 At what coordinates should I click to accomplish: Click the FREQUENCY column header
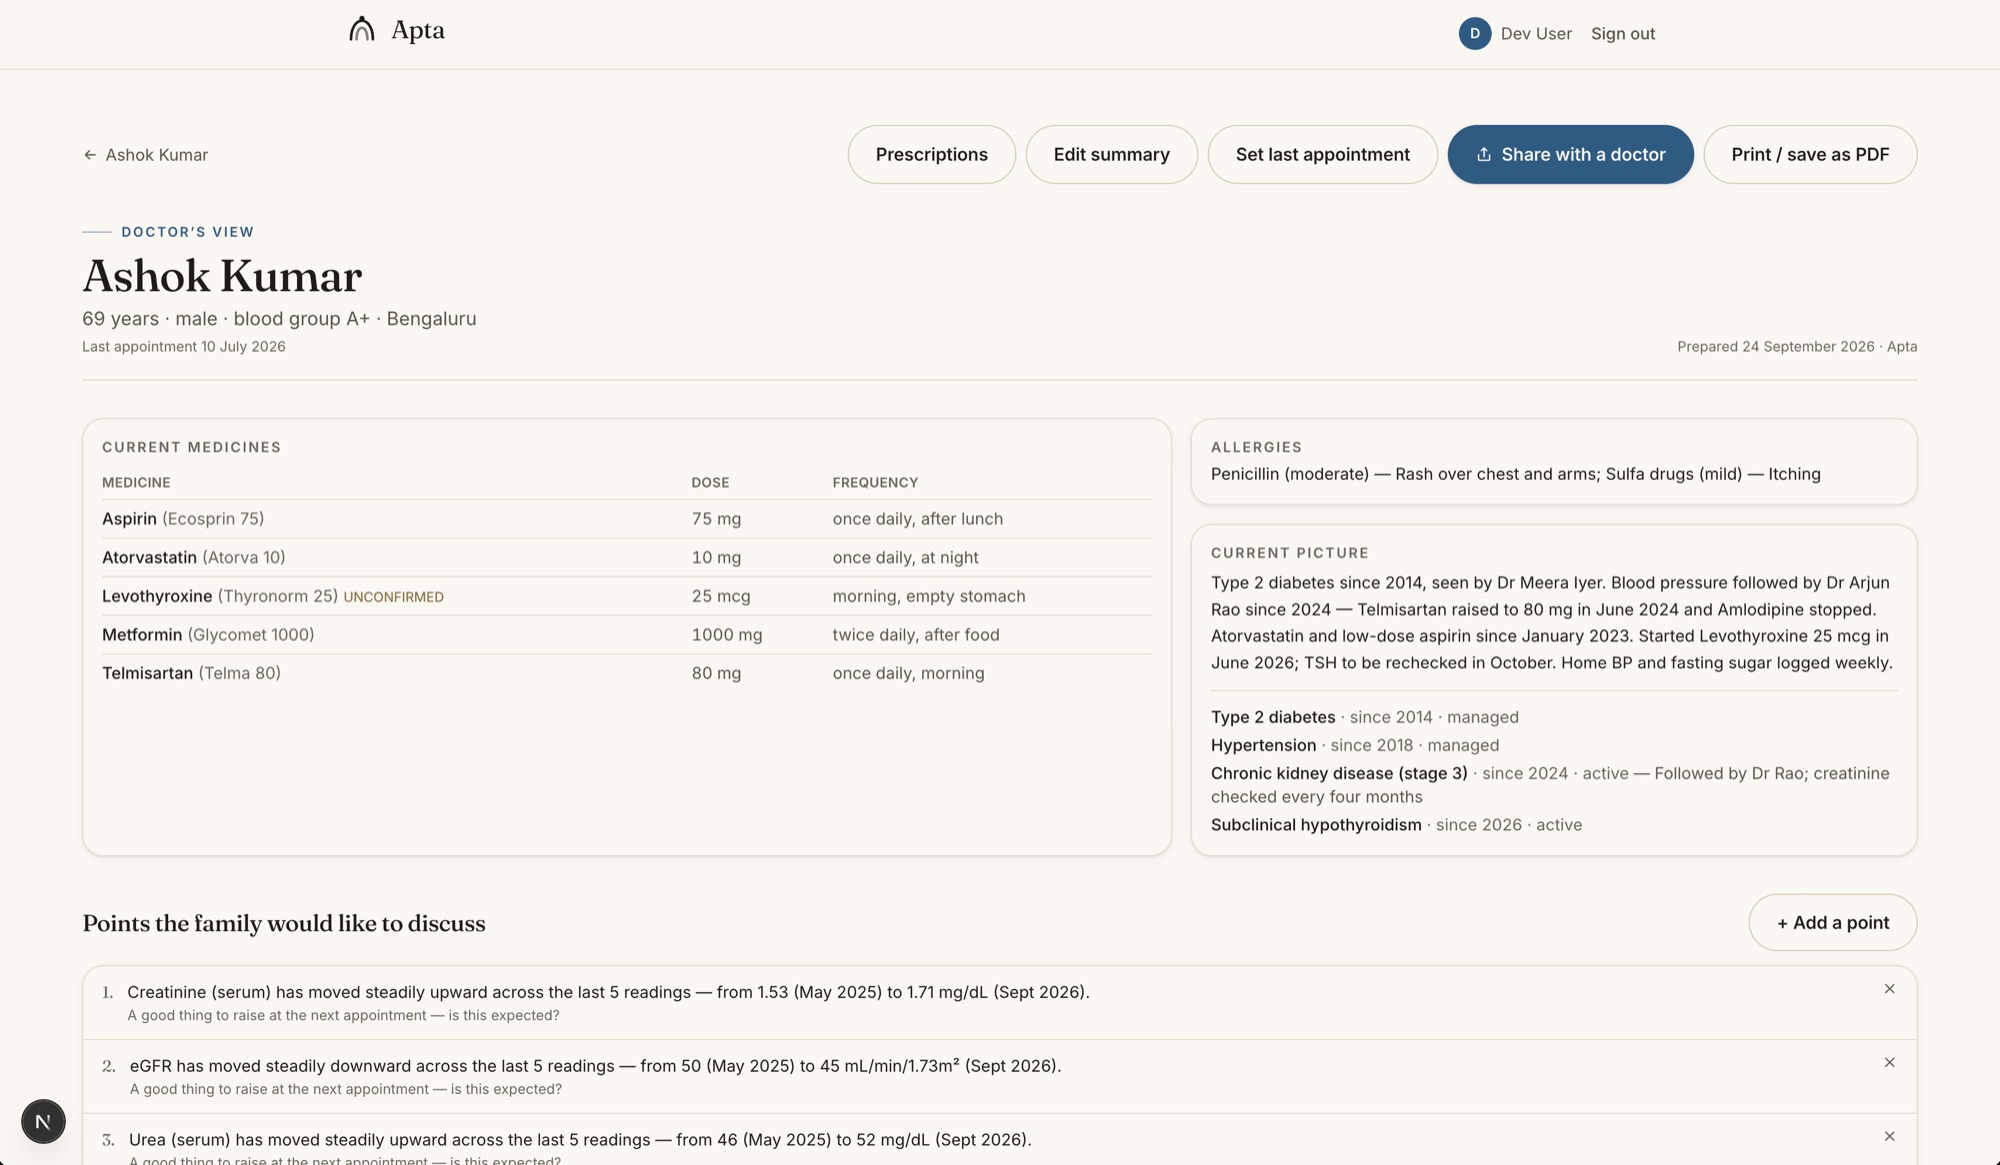pos(875,482)
